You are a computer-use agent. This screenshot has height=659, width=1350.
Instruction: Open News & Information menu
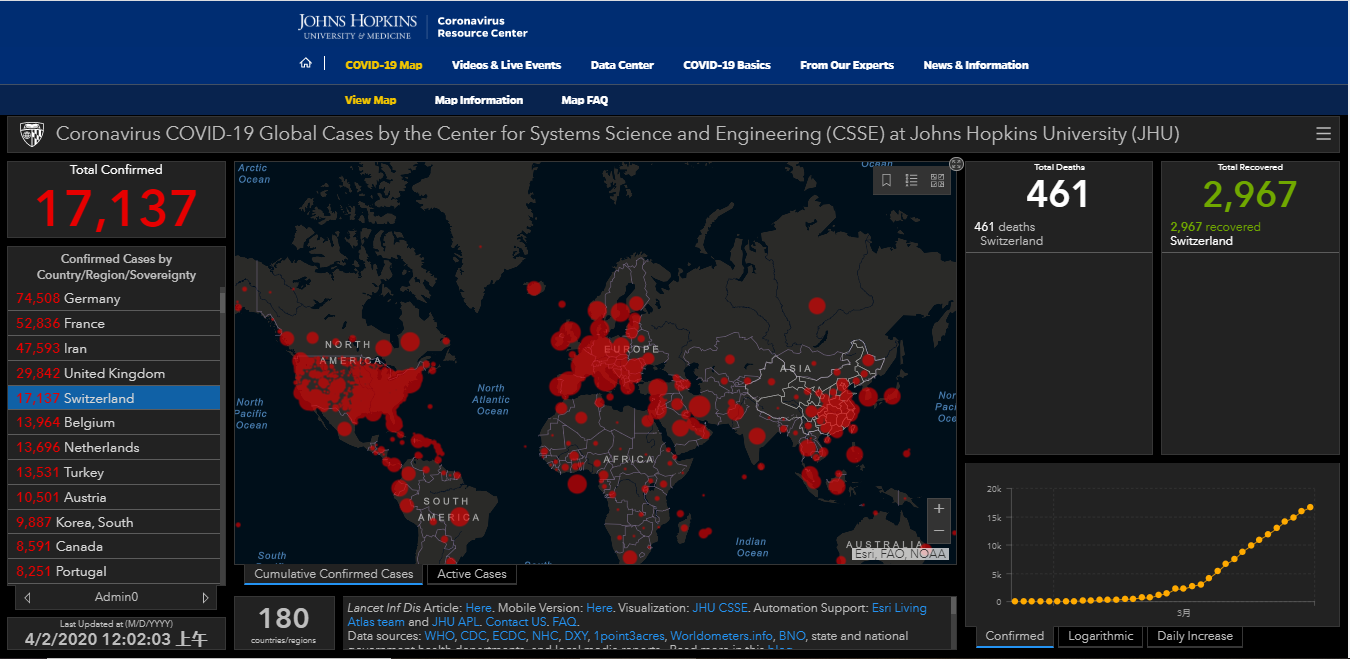(x=976, y=65)
